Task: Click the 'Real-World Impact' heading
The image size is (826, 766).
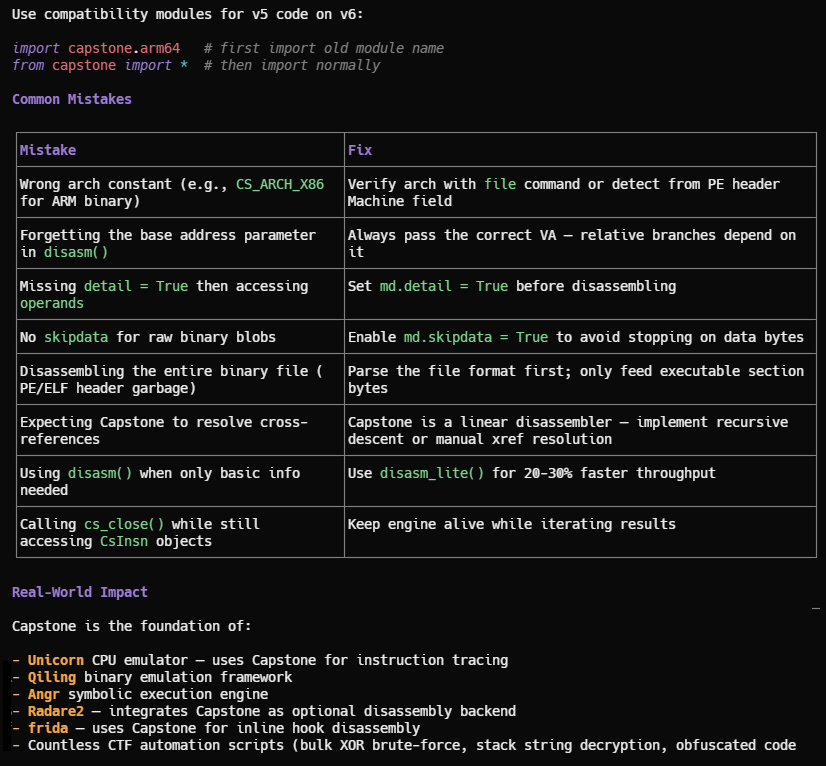Action: coord(80,592)
